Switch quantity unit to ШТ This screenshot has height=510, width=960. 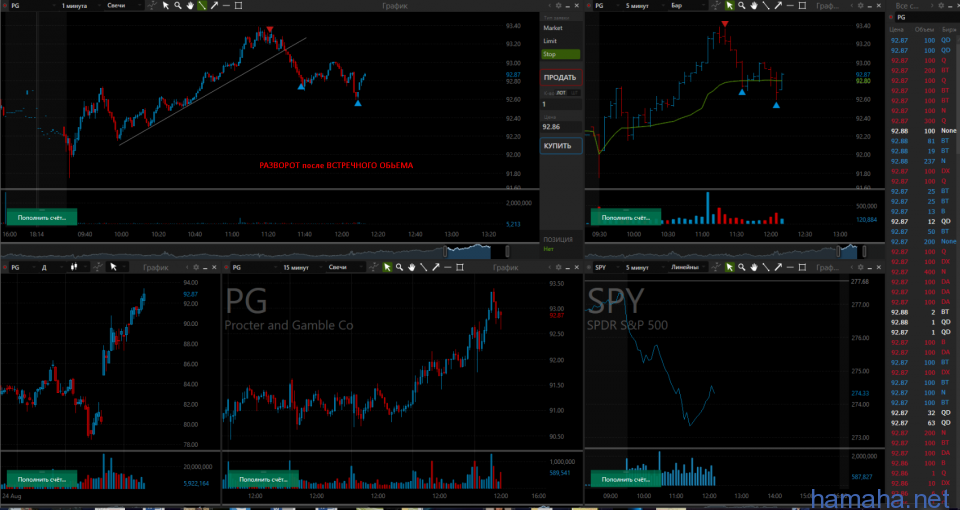(x=575, y=93)
